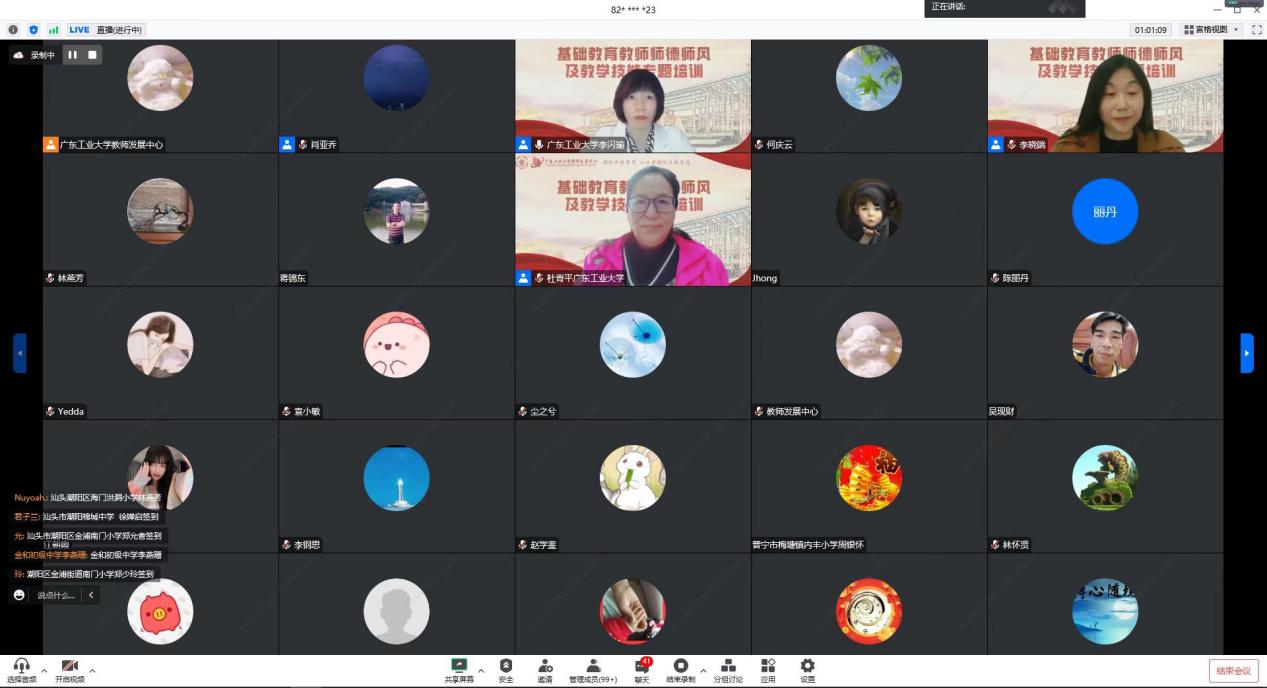
Task: Pause the cloud recording
Action: (73, 55)
